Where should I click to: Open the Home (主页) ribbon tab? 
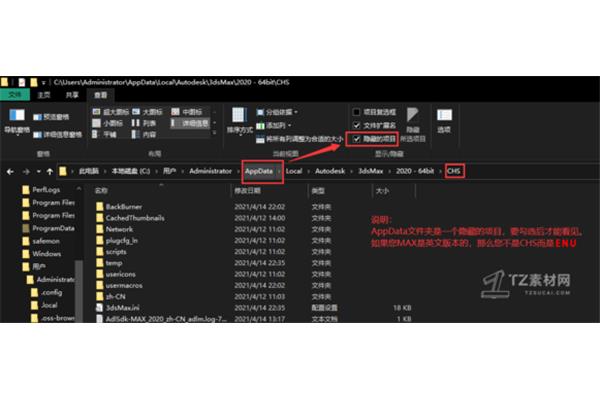[44, 95]
